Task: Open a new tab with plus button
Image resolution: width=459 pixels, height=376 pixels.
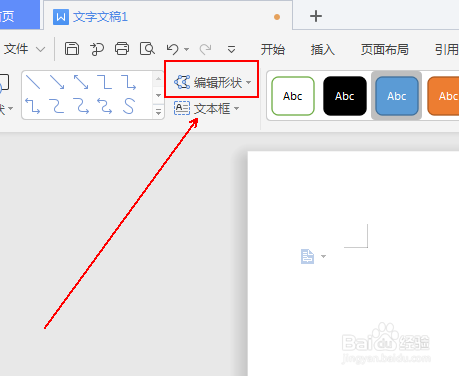Action: point(316,16)
